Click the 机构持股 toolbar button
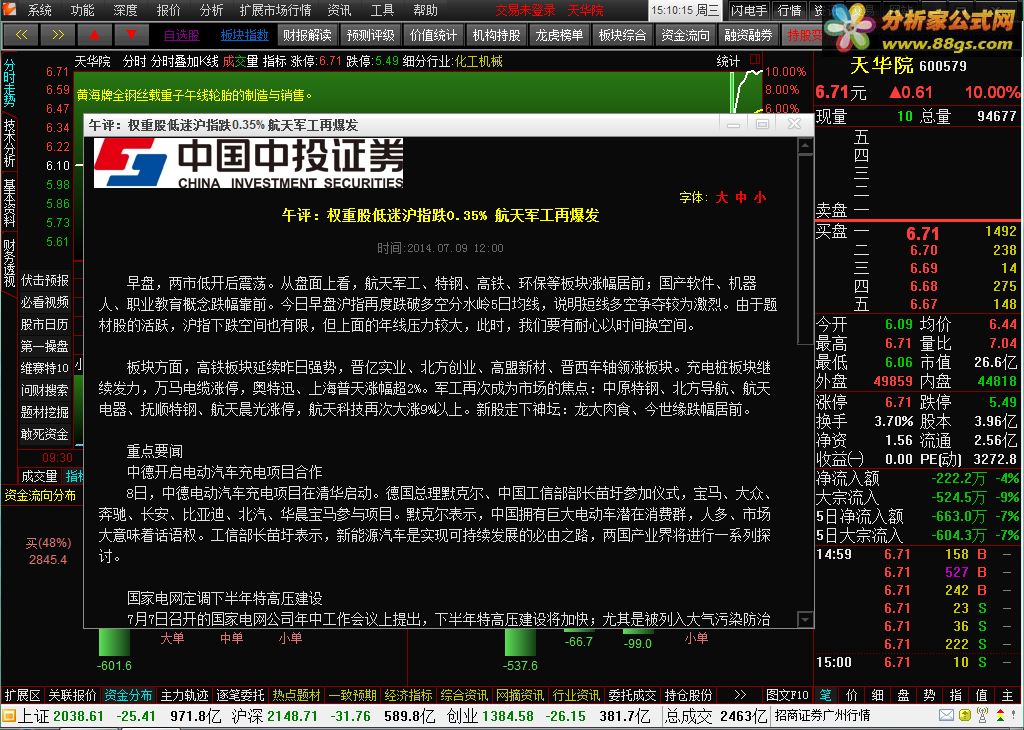This screenshot has width=1024, height=730. pyautogui.click(x=496, y=35)
